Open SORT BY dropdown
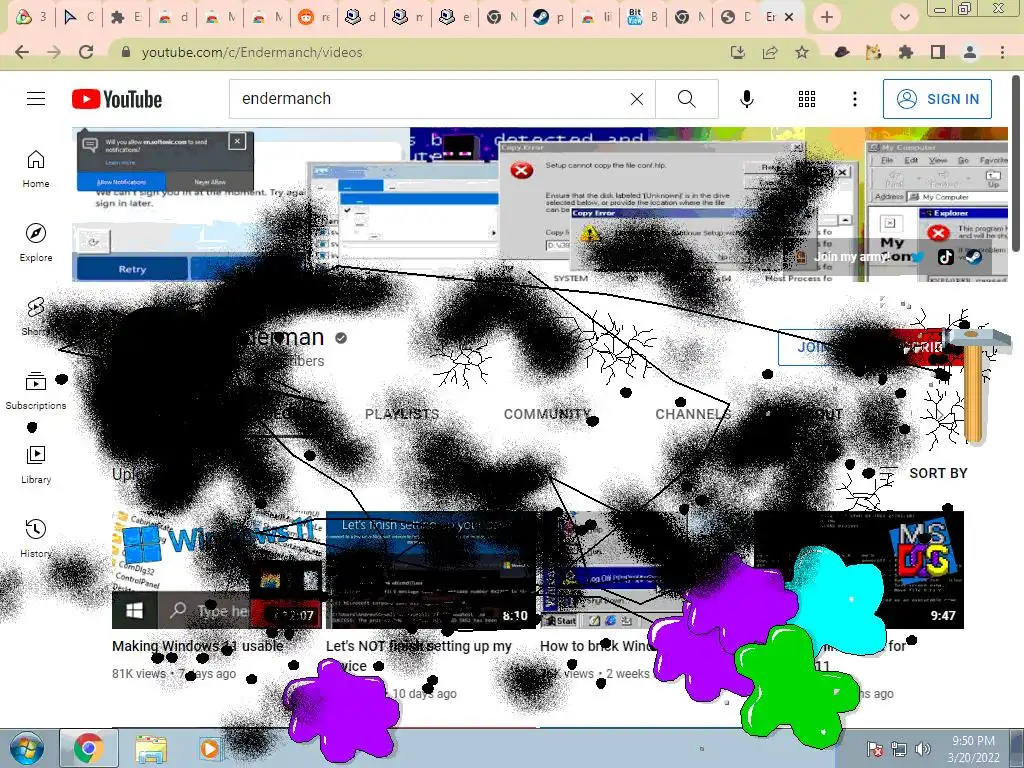The image size is (1024, 768). coord(923,473)
